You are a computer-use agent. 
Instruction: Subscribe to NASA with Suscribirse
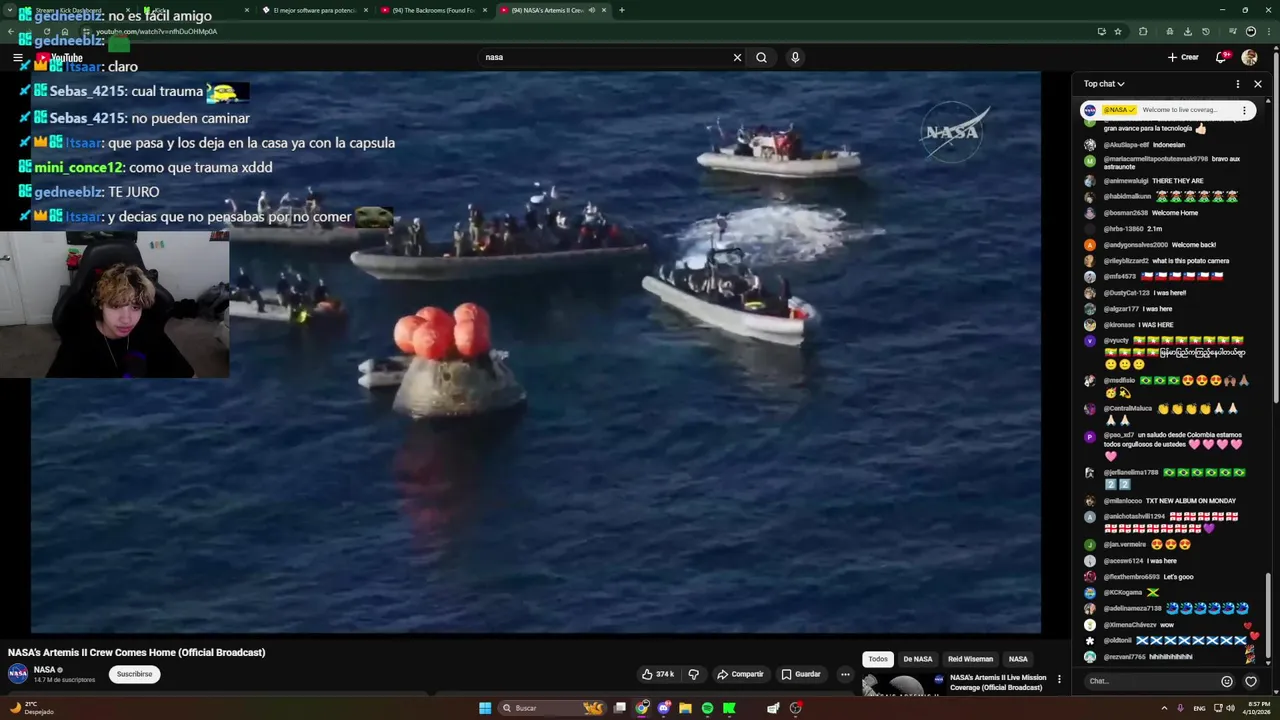coord(134,674)
